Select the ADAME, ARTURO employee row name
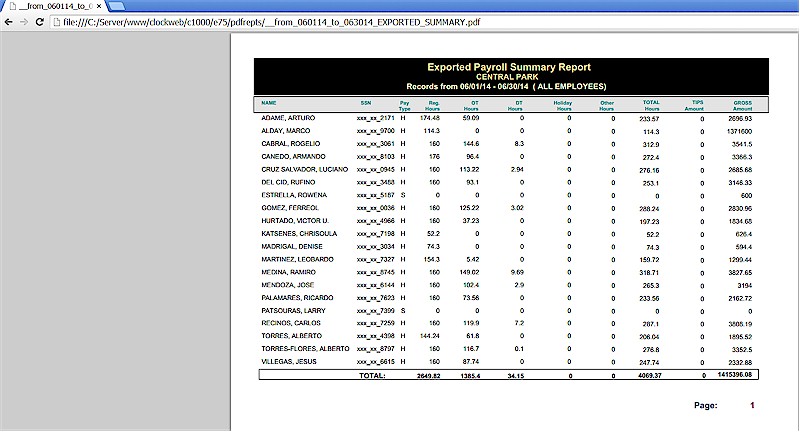The height and width of the screenshot is (432, 800). tap(289, 118)
